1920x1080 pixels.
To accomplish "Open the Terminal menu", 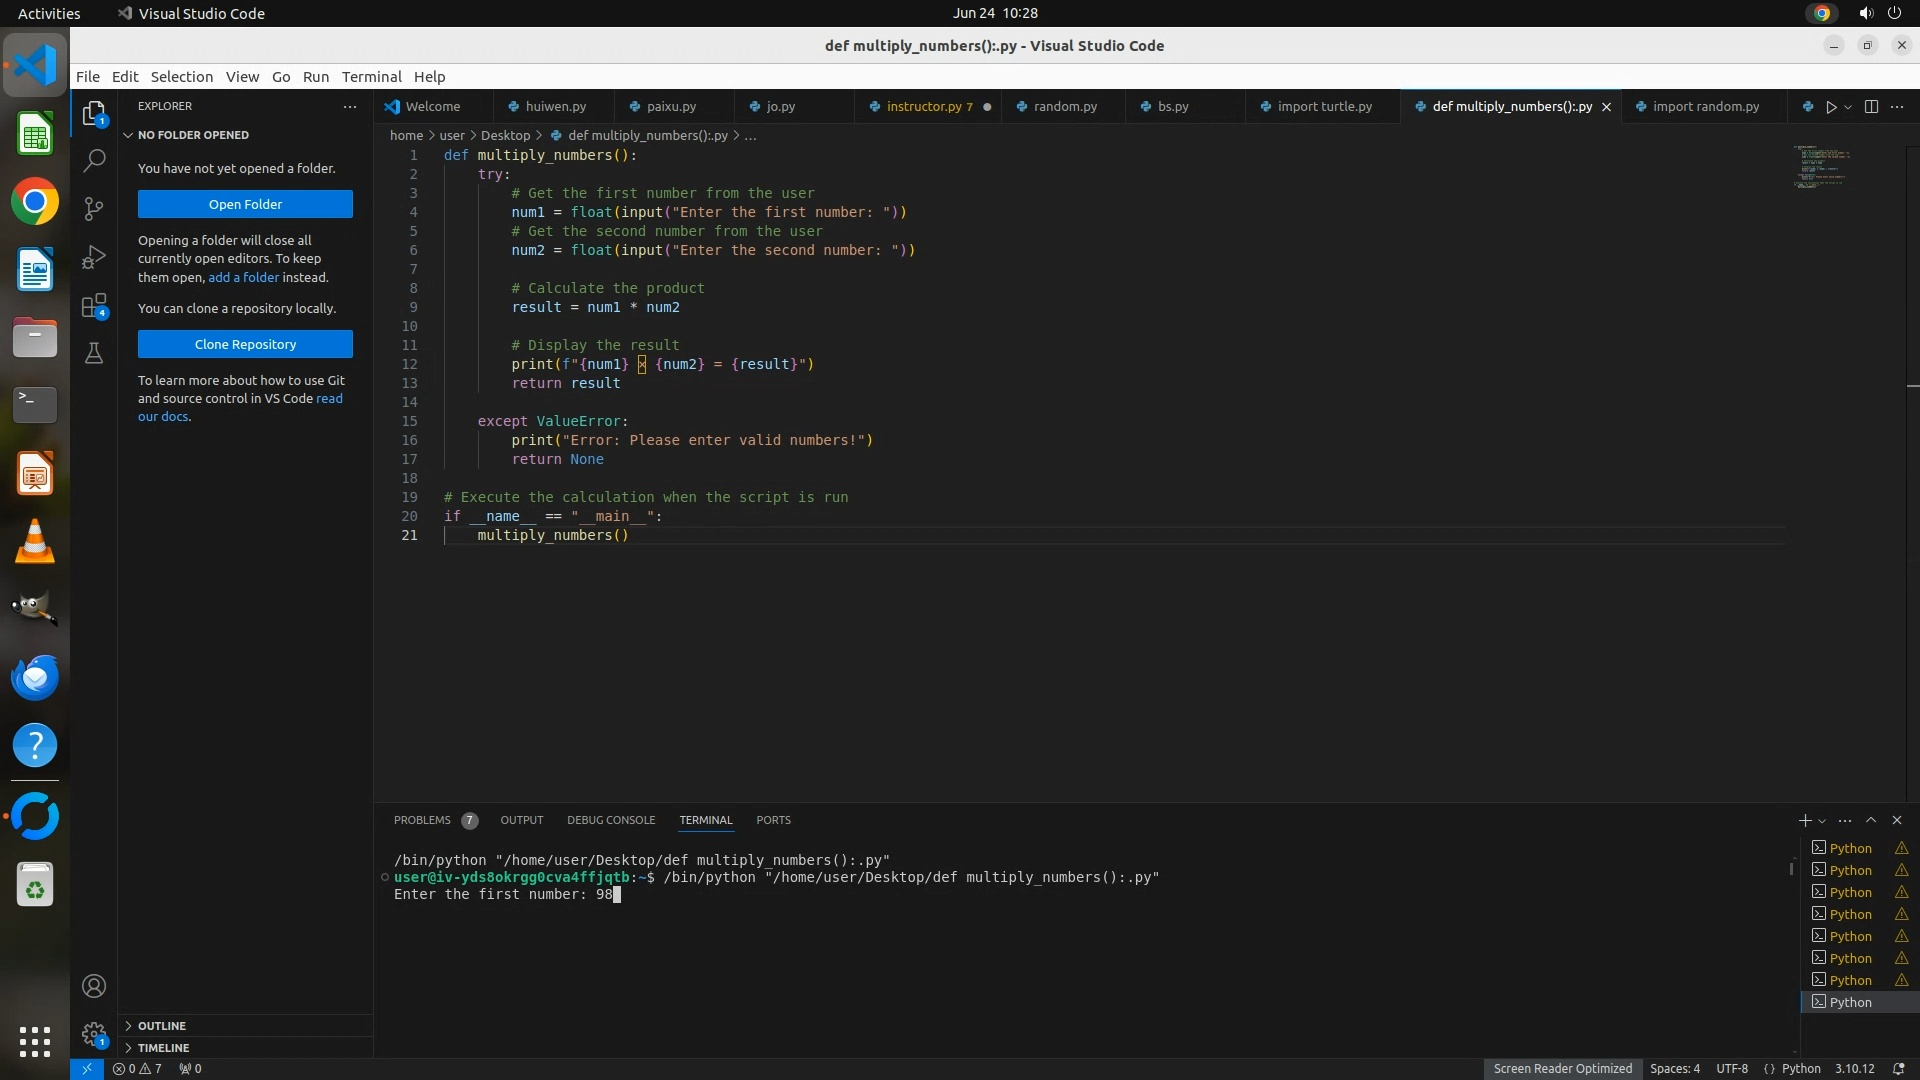I will click(x=371, y=77).
